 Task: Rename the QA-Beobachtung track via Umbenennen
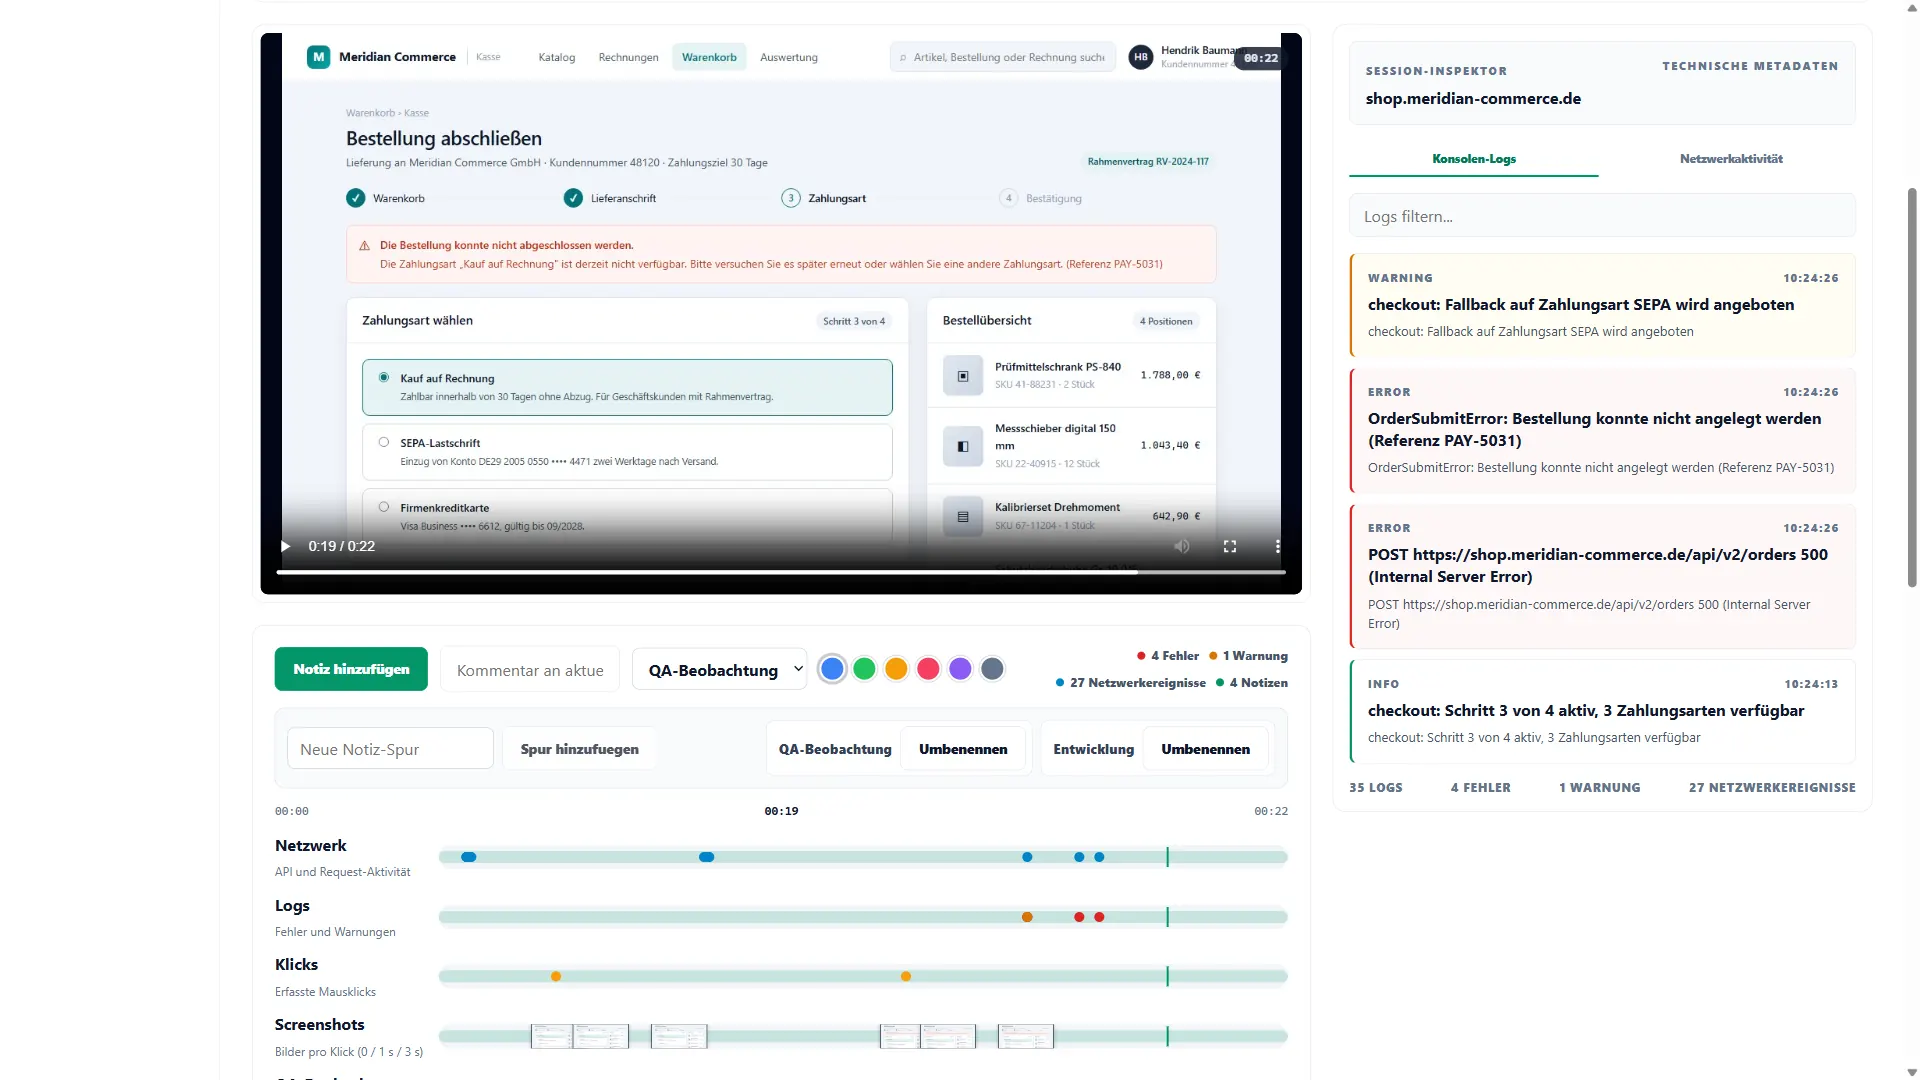tap(963, 749)
